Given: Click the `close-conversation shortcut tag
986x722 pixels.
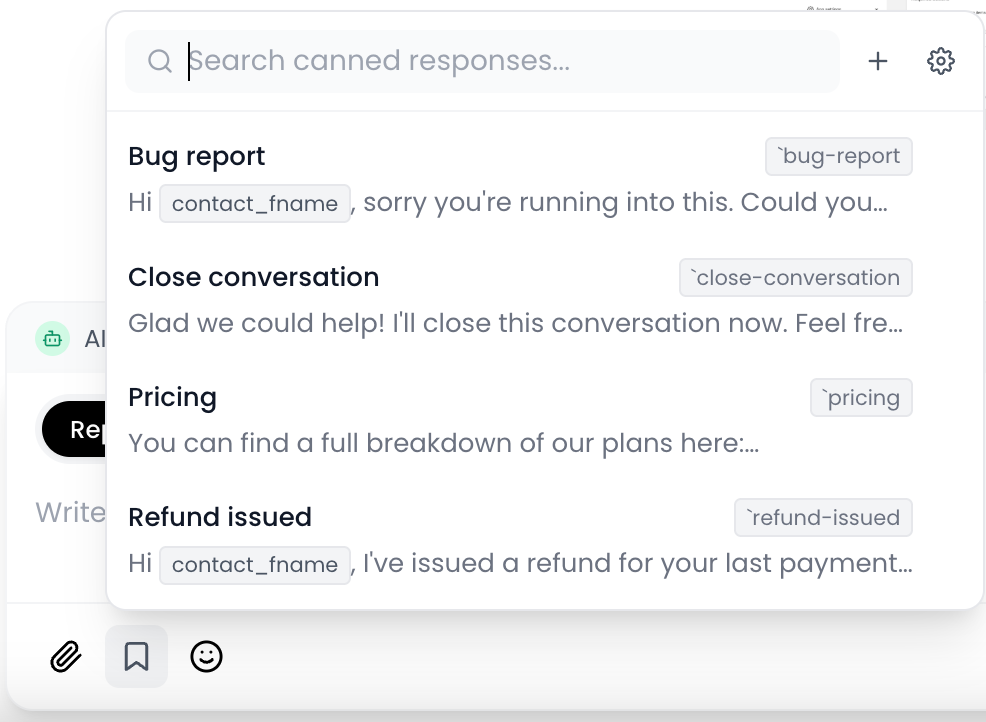Looking at the screenshot, I should 795,277.
